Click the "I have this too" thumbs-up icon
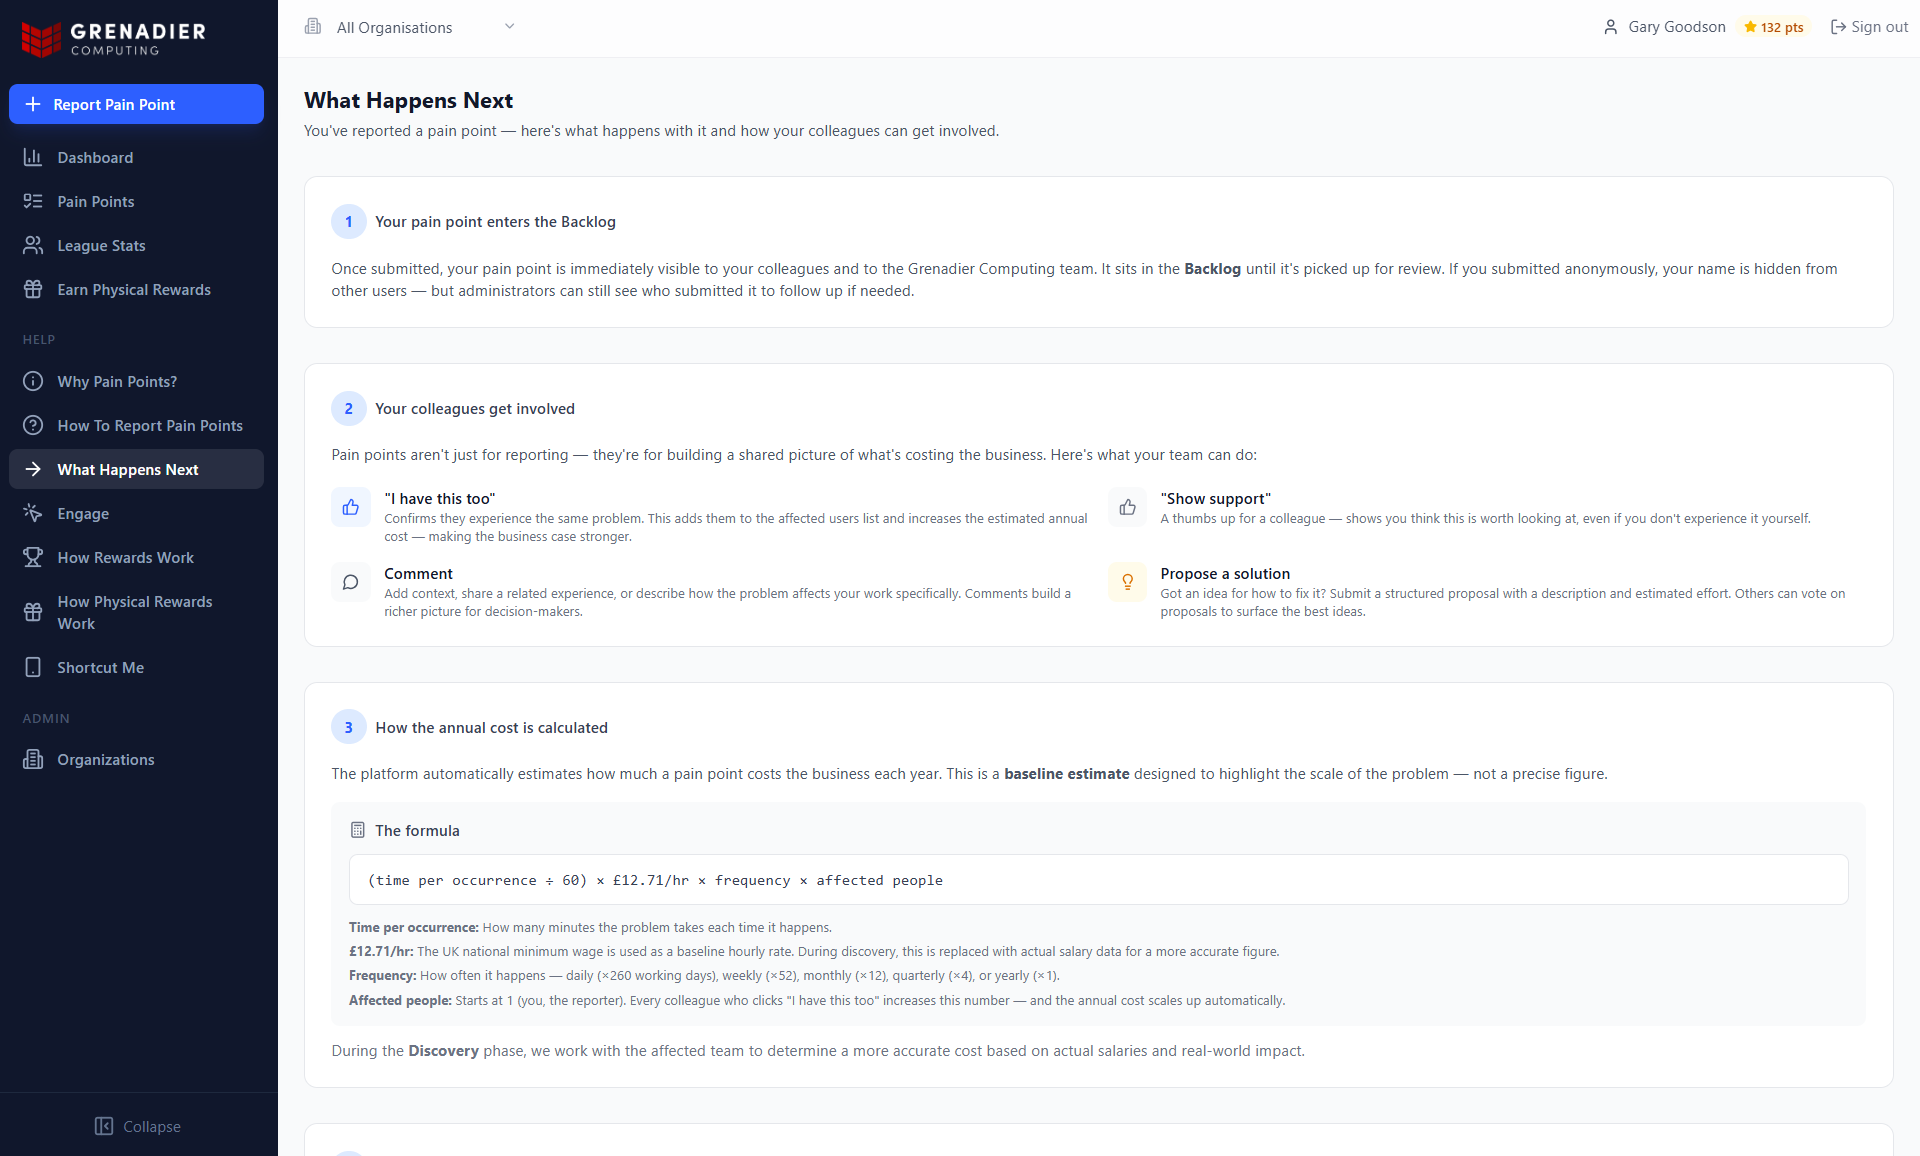Screen dimensions: 1920x1156 (351, 507)
